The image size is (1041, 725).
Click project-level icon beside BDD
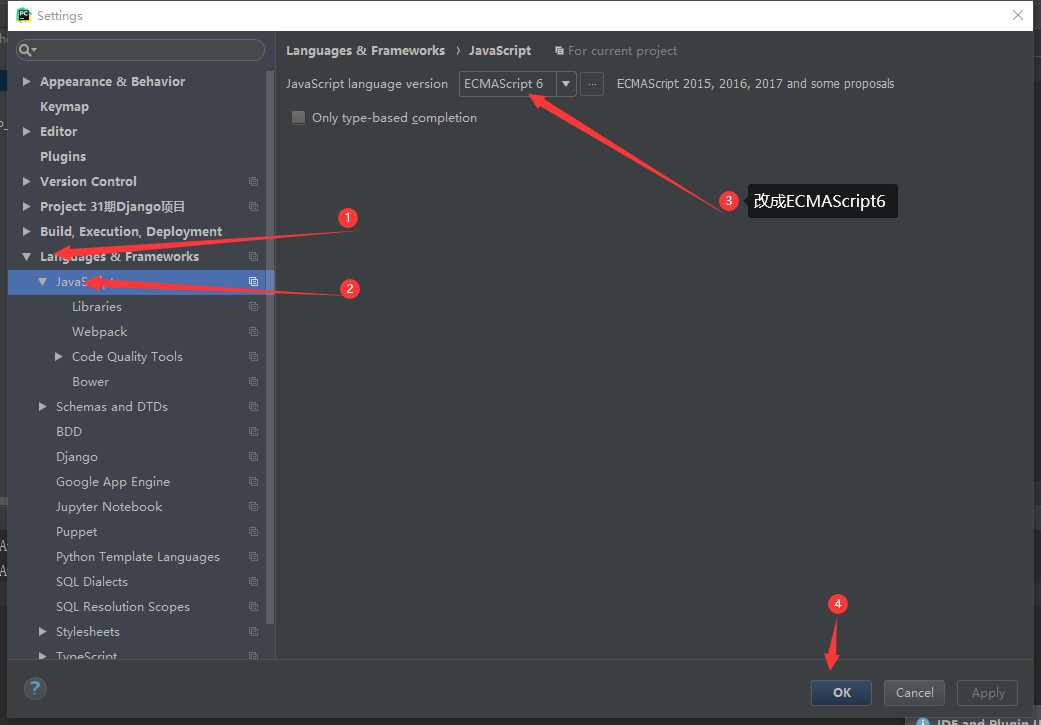253,432
